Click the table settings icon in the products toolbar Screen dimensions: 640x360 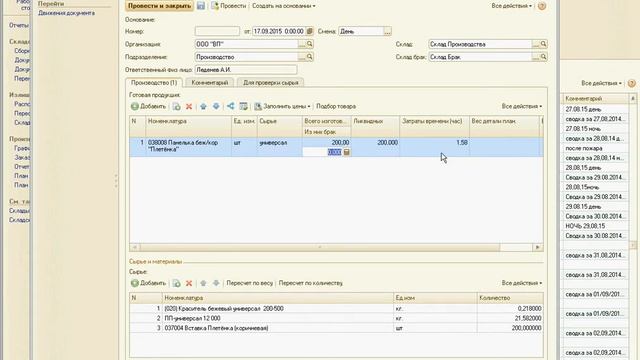[244, 106]
